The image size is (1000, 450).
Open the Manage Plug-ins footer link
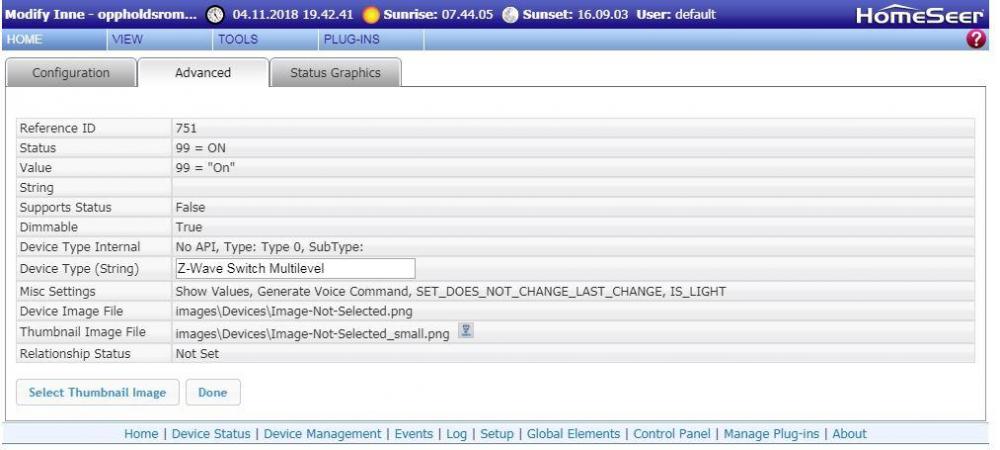(771, 434)
